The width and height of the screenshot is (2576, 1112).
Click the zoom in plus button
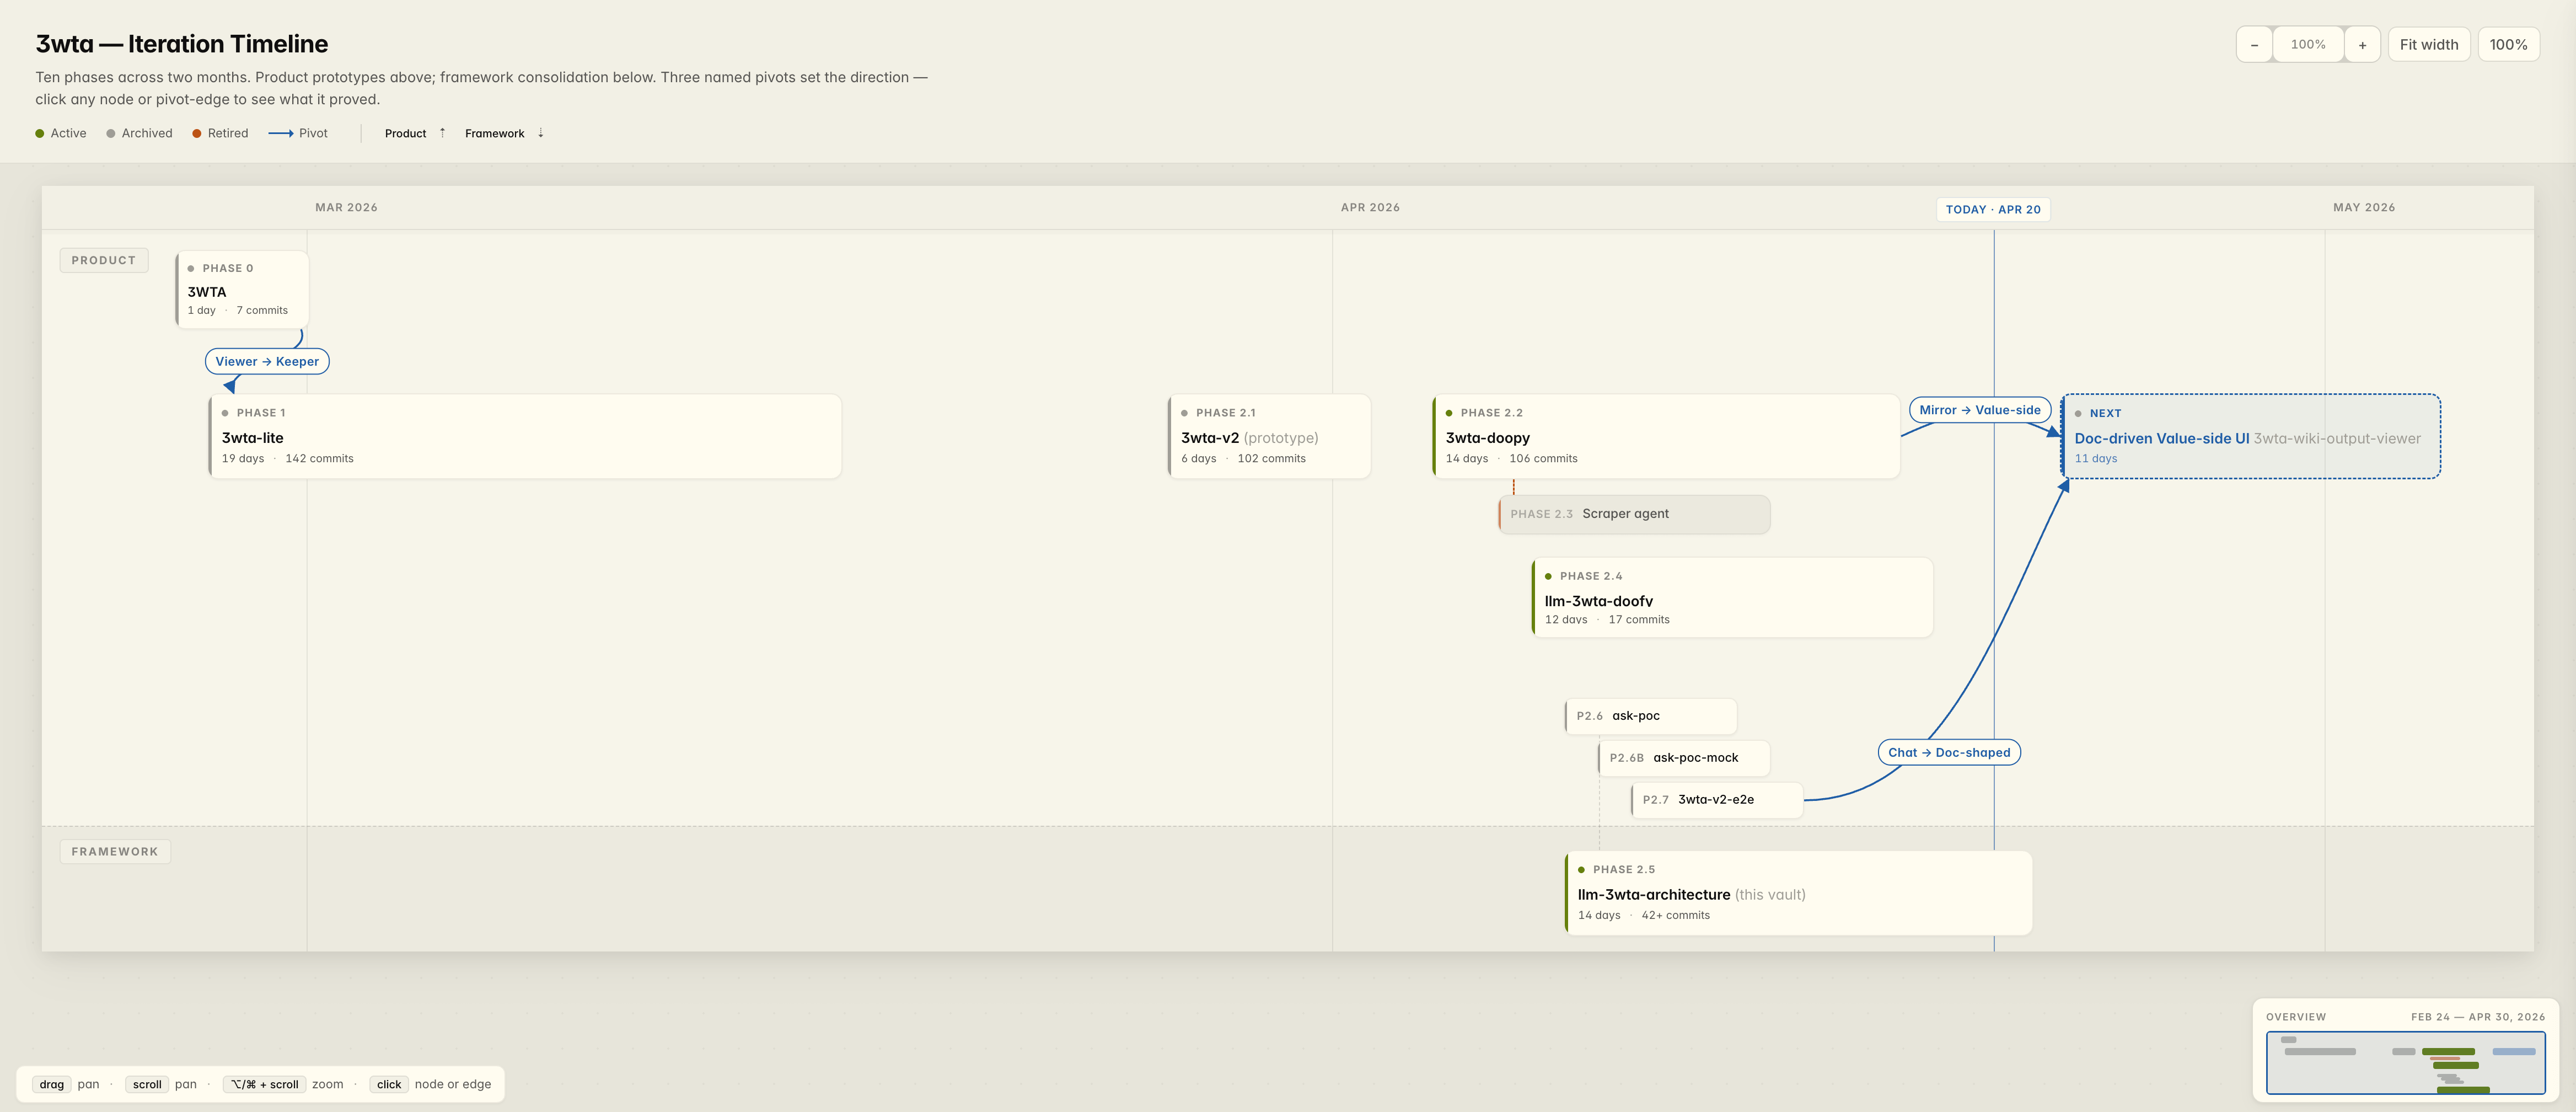click(2362, 45)
